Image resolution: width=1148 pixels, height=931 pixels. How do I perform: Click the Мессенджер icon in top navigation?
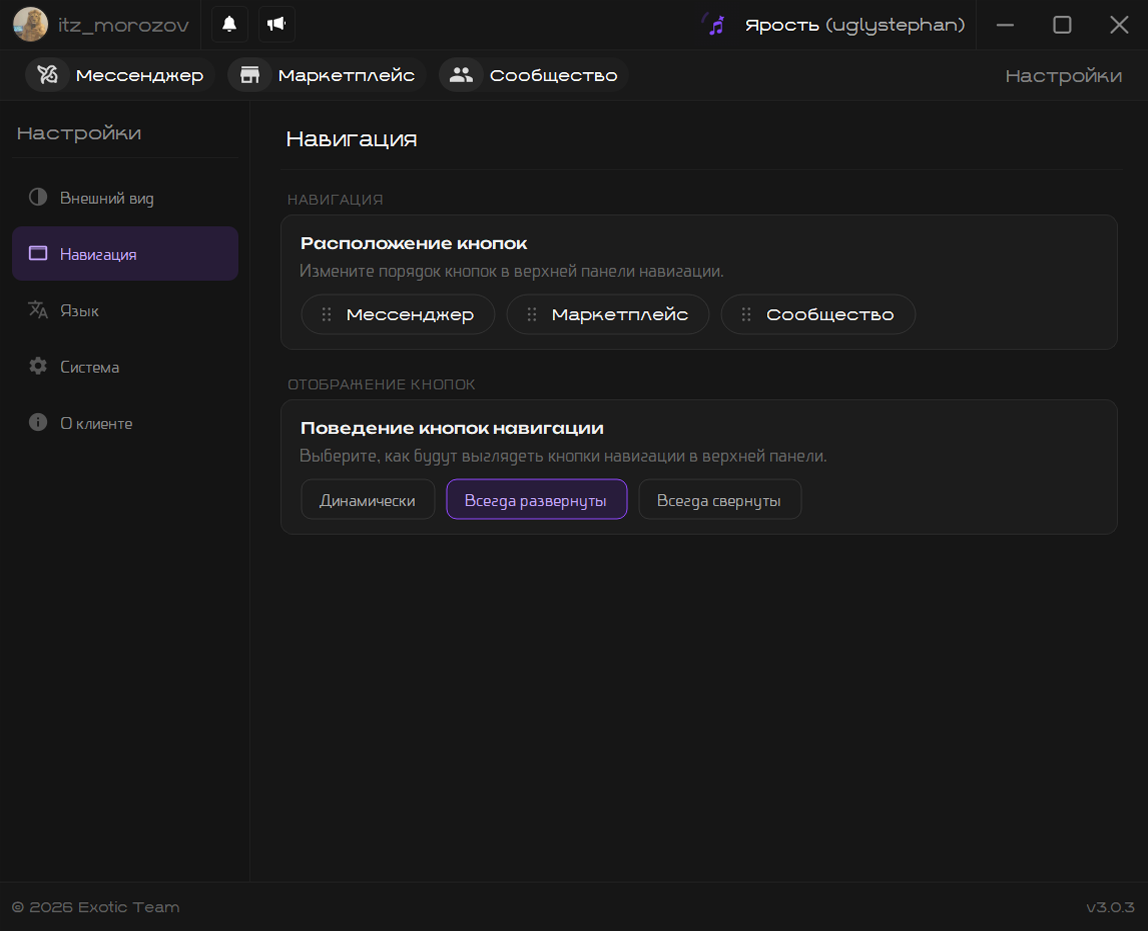(48, 75)
